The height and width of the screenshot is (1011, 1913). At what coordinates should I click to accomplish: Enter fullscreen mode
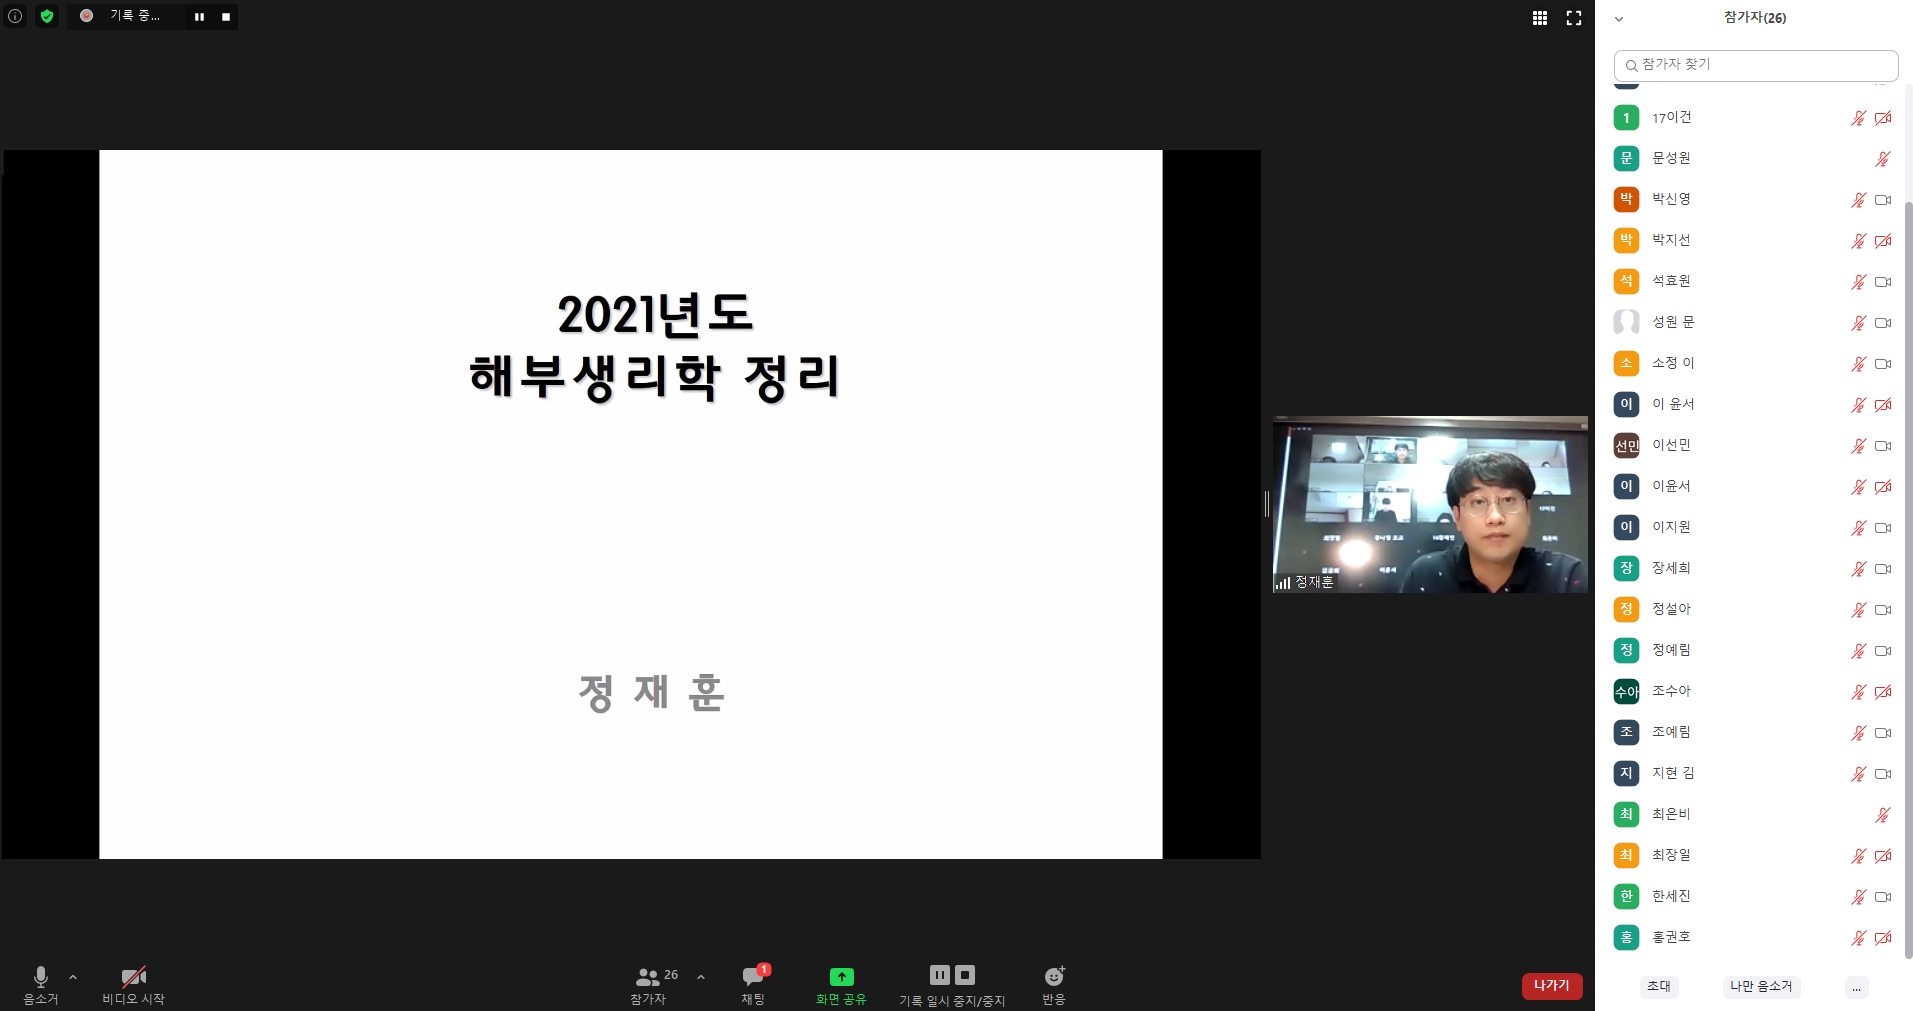[1573, 17]
